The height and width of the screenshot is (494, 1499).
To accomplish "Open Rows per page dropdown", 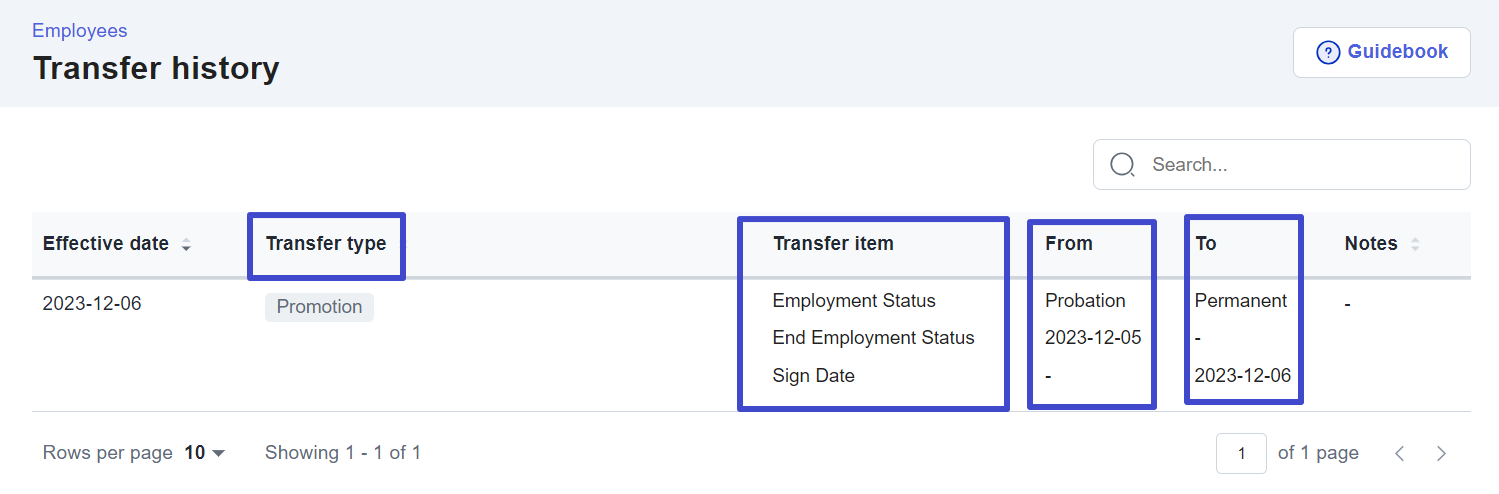I will pyautogui.click(x=205, y=453).
